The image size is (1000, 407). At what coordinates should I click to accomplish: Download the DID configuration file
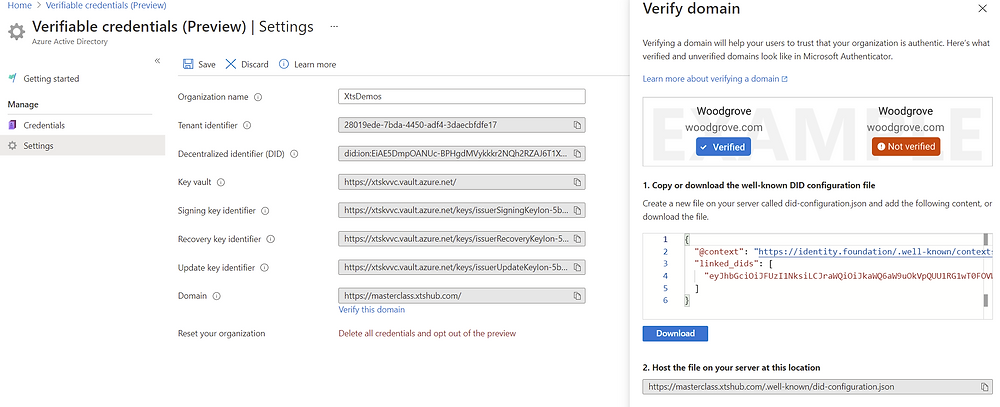[x=675, y=334]
